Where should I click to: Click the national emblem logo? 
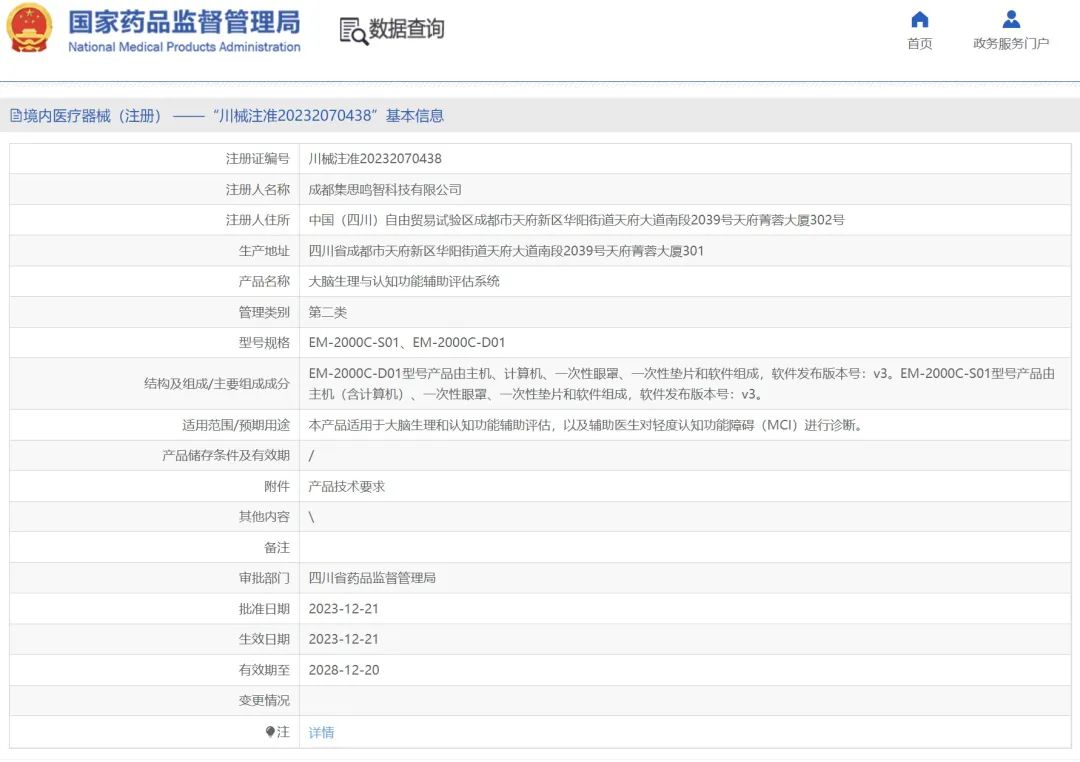(x=29, y=30)
